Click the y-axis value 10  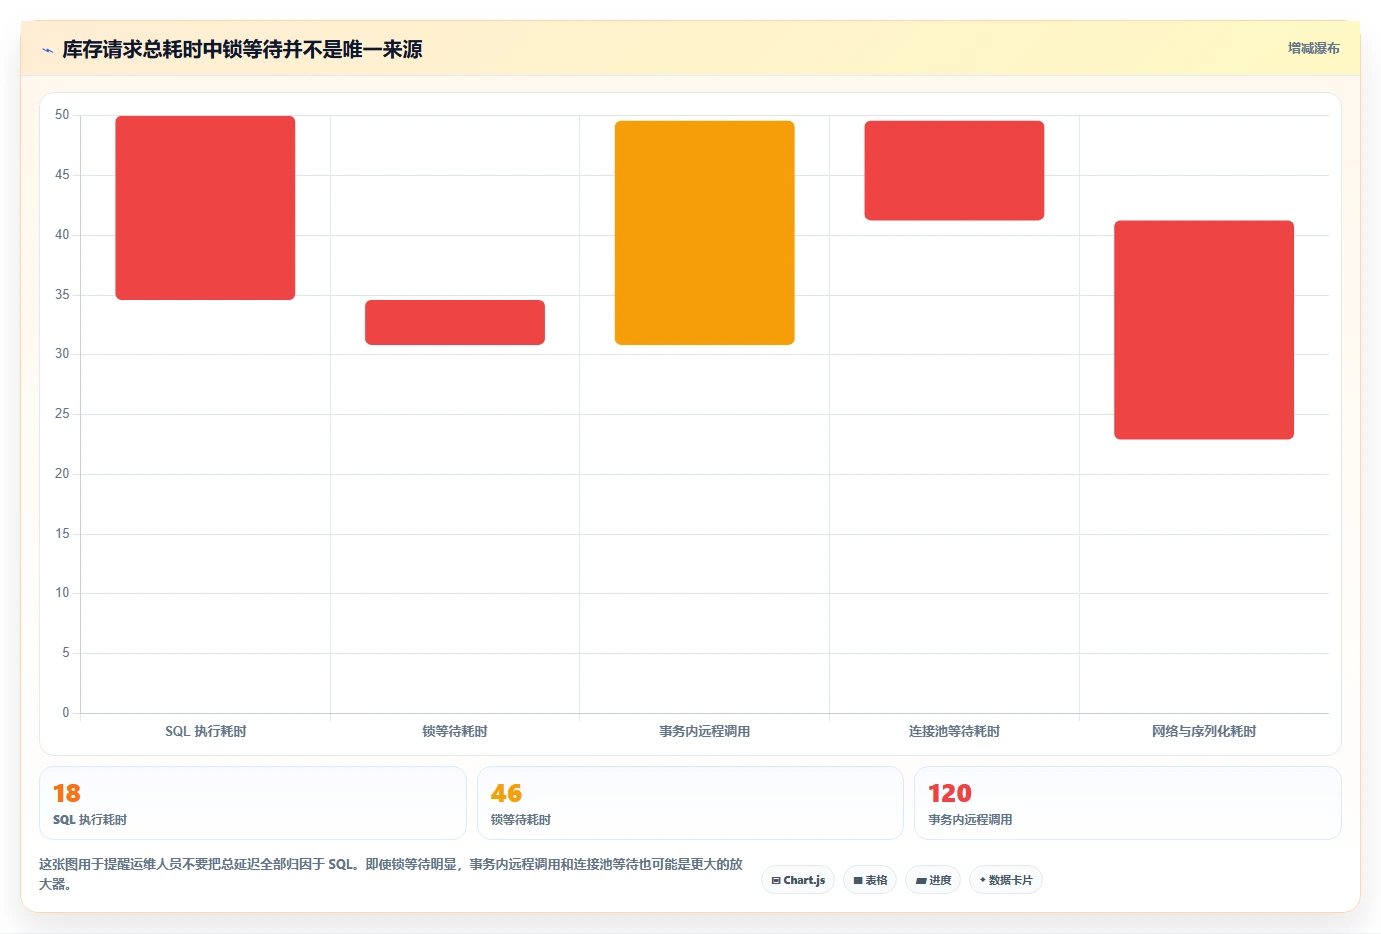click(x=62, y=593)
